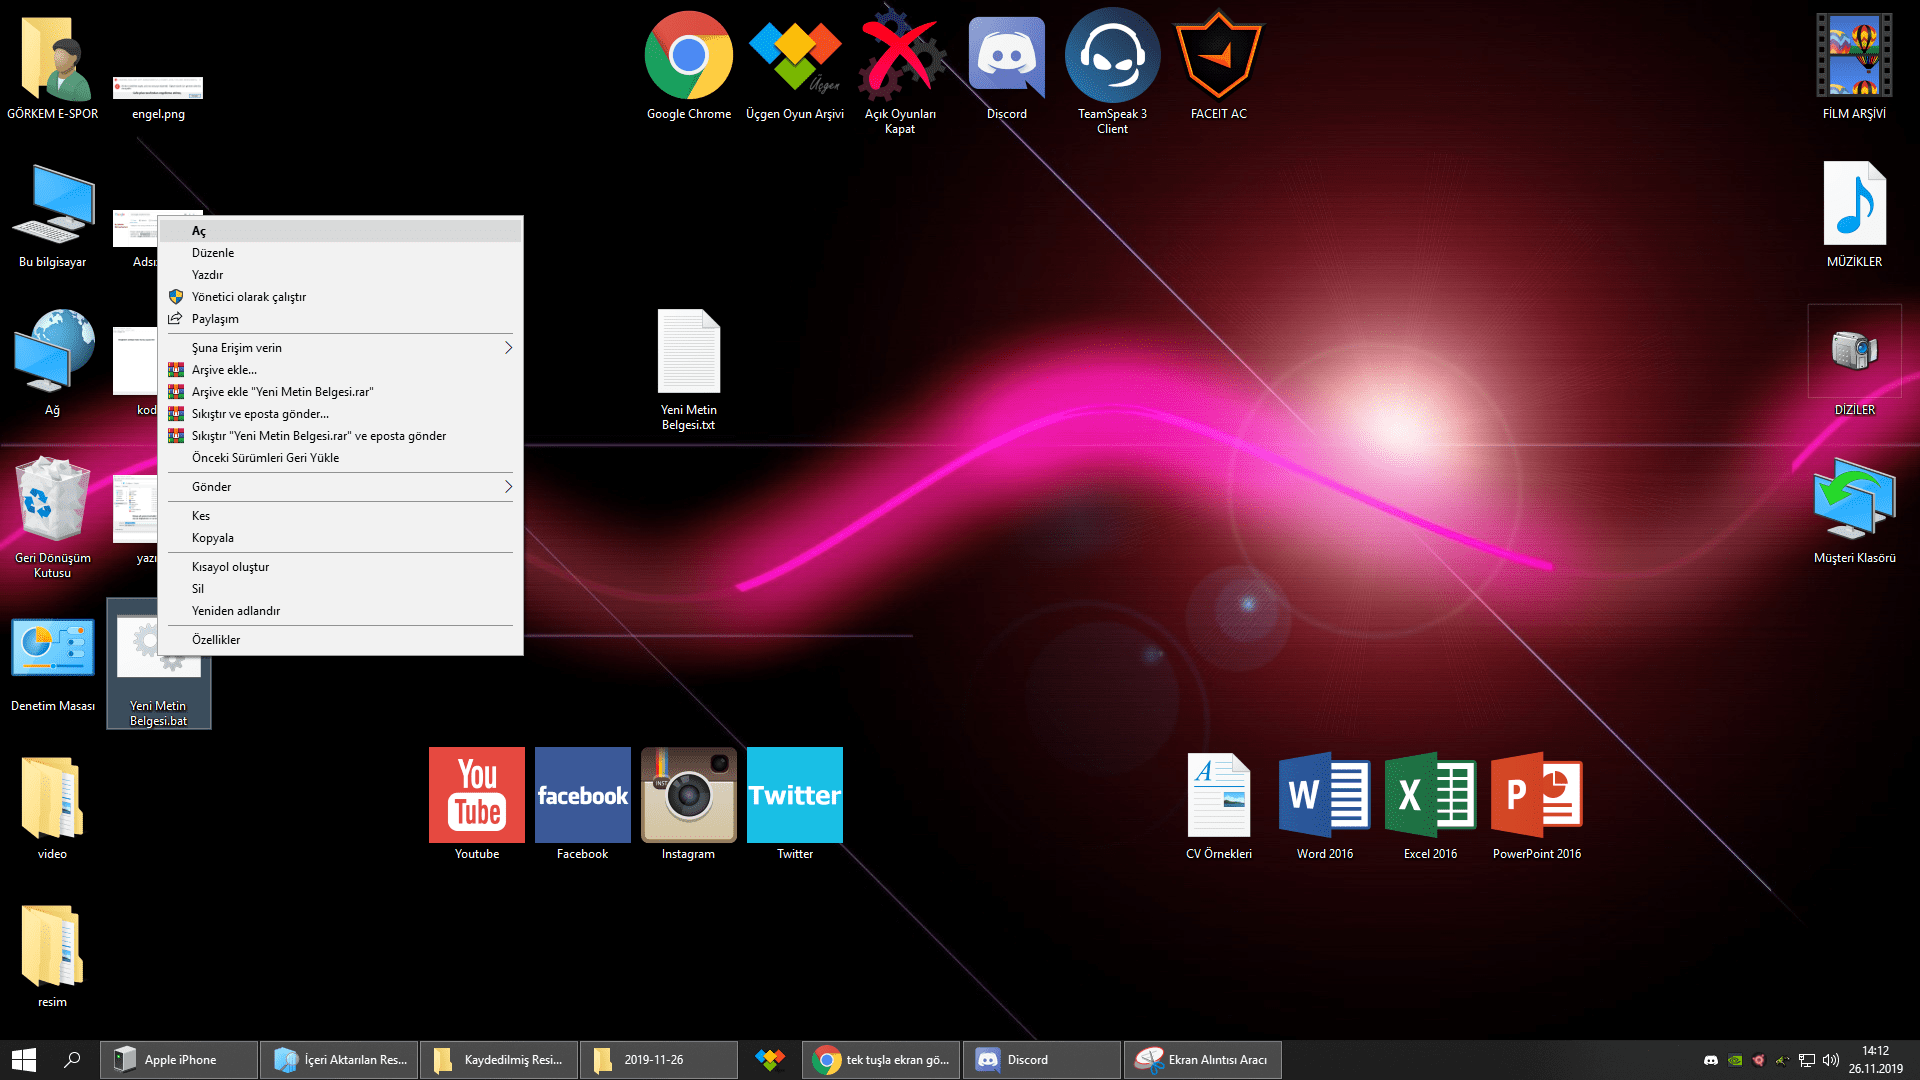The width and height of the screenshot is (1920, 1080).
Task: Launch PowerPoint 2016 from desktop
Action: [x=1536, y=806]
